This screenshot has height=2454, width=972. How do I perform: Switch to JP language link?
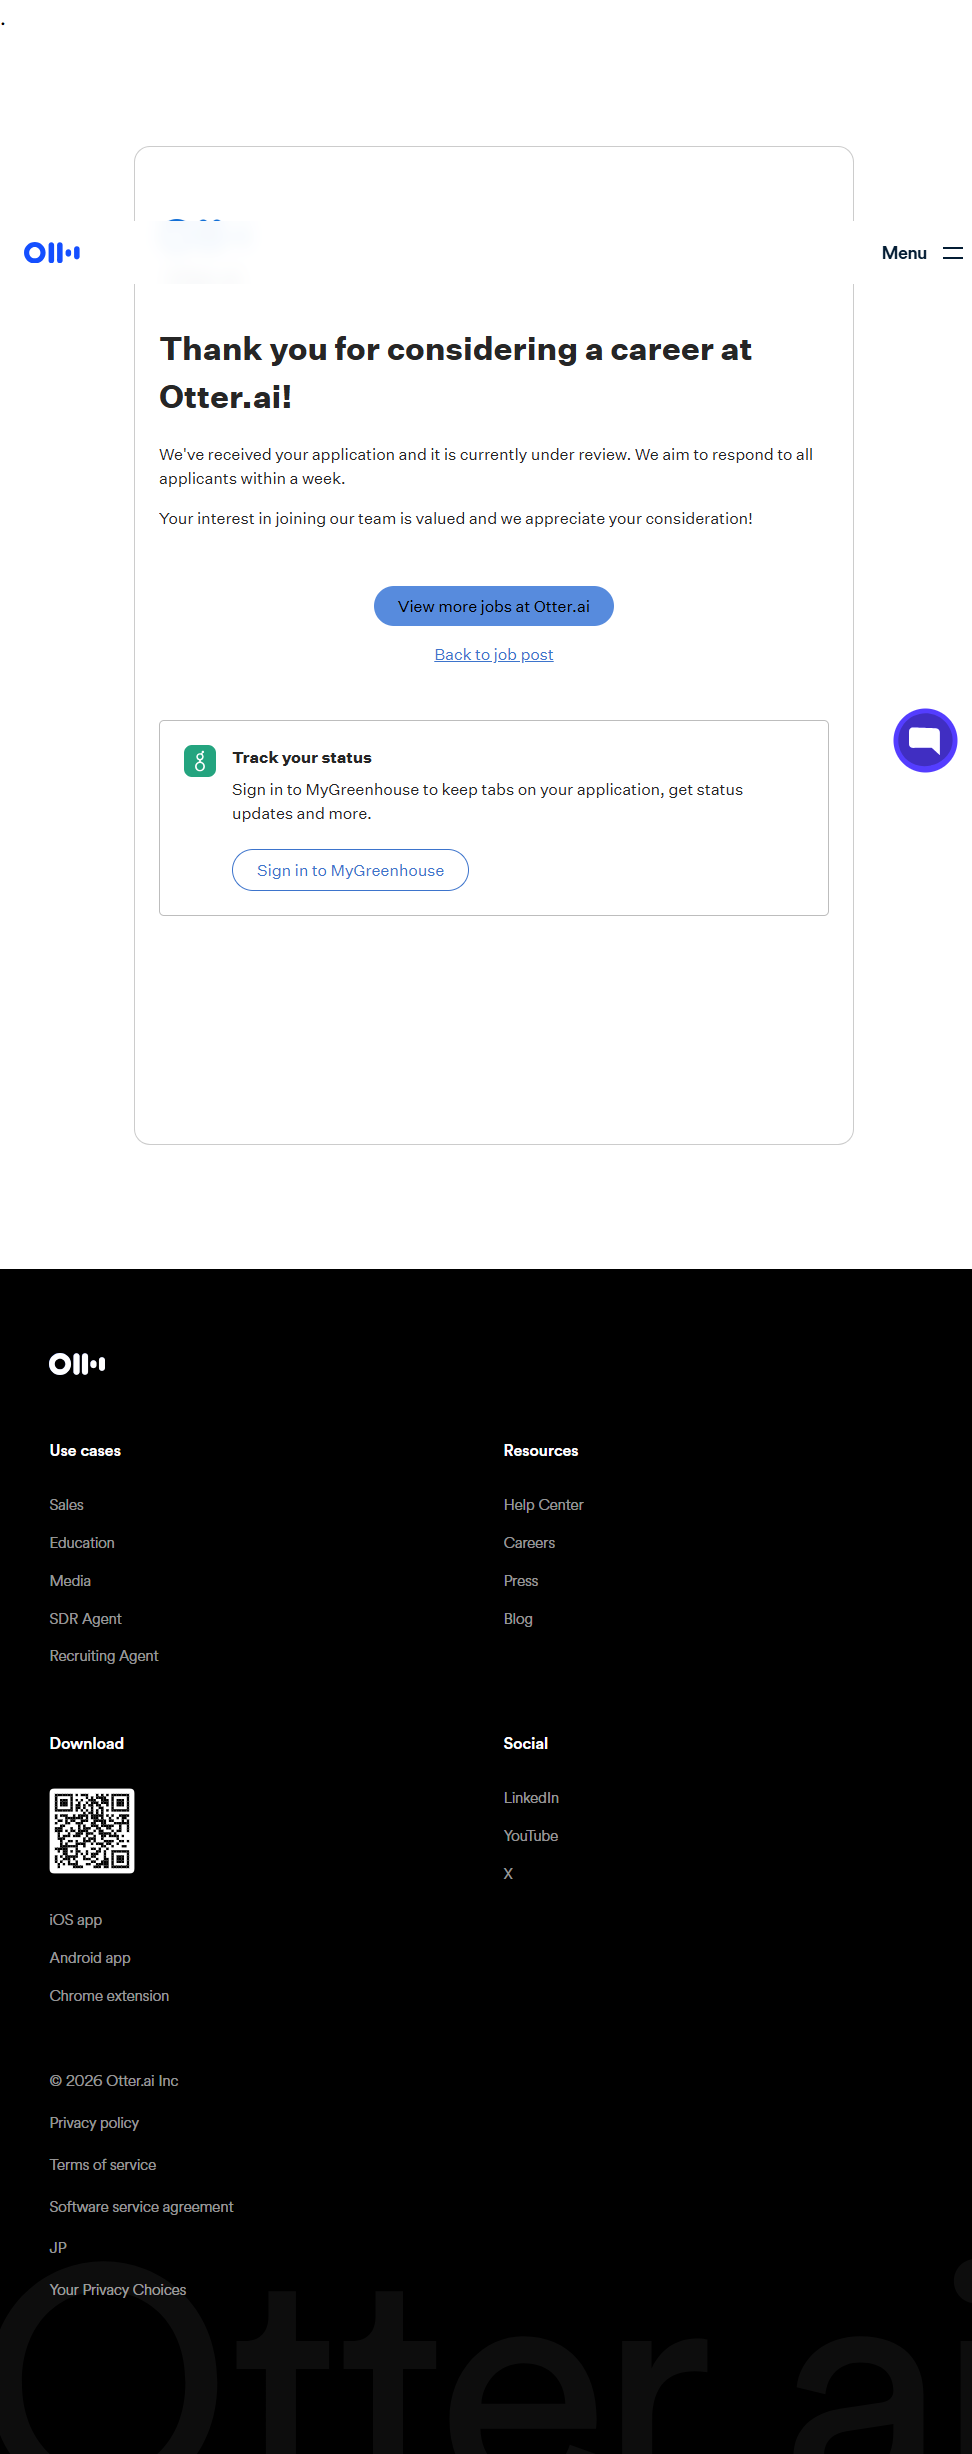58,2248
